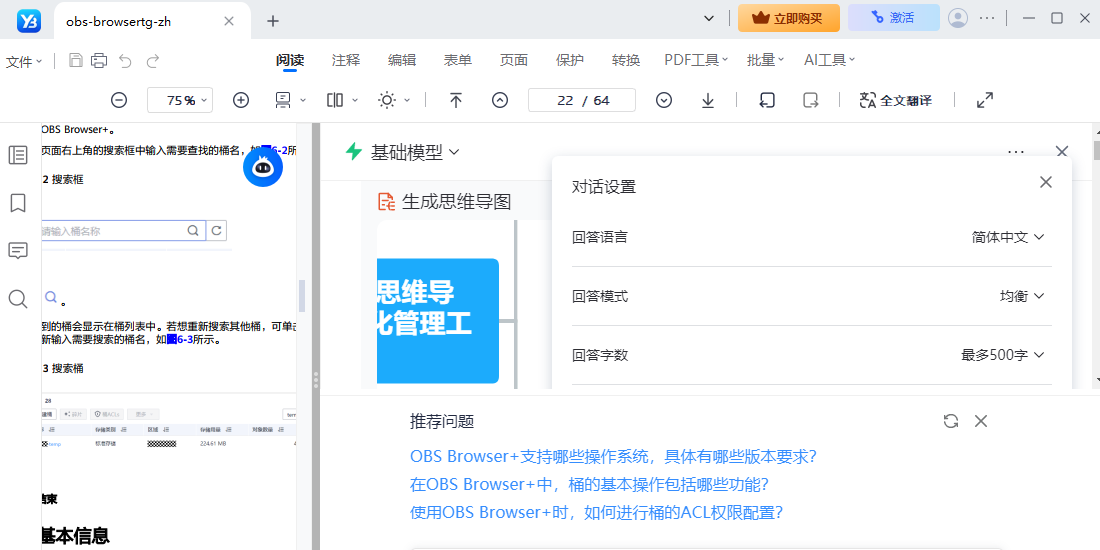Switch to the 阅读 tab
Viewport: 1100px width, 550px height.
tap(289, 60)
